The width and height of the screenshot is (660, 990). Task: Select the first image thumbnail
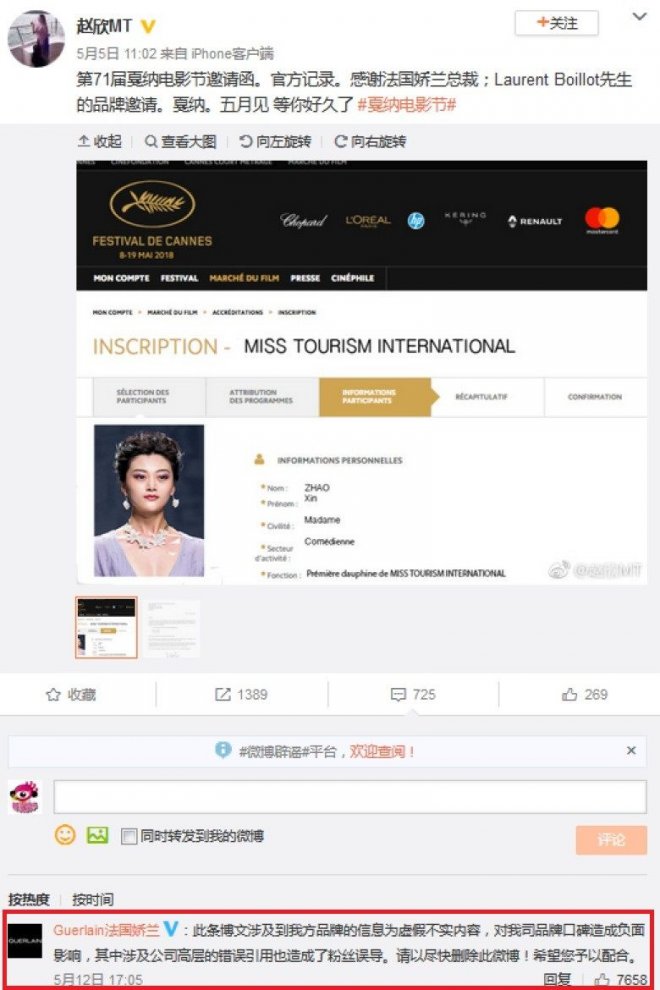tap(106, 627)
